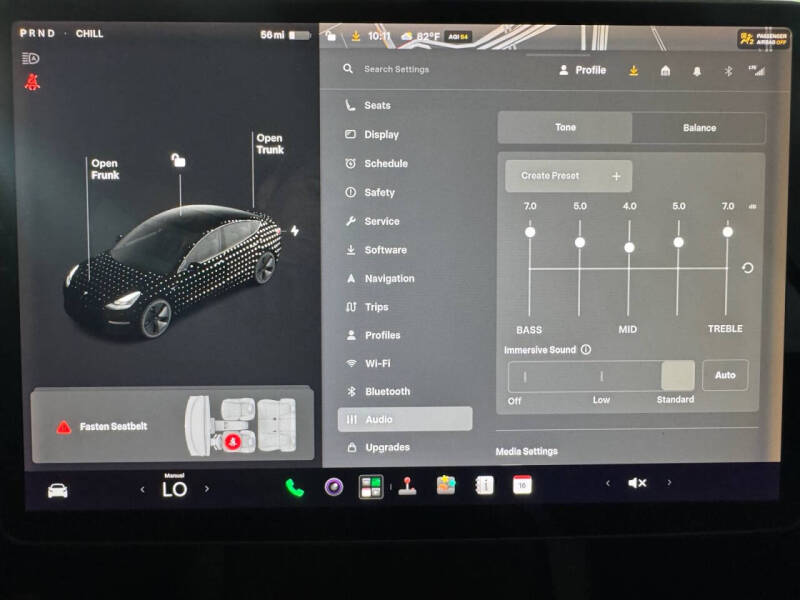Open the phone app in the bottom bar

point(294,488)
